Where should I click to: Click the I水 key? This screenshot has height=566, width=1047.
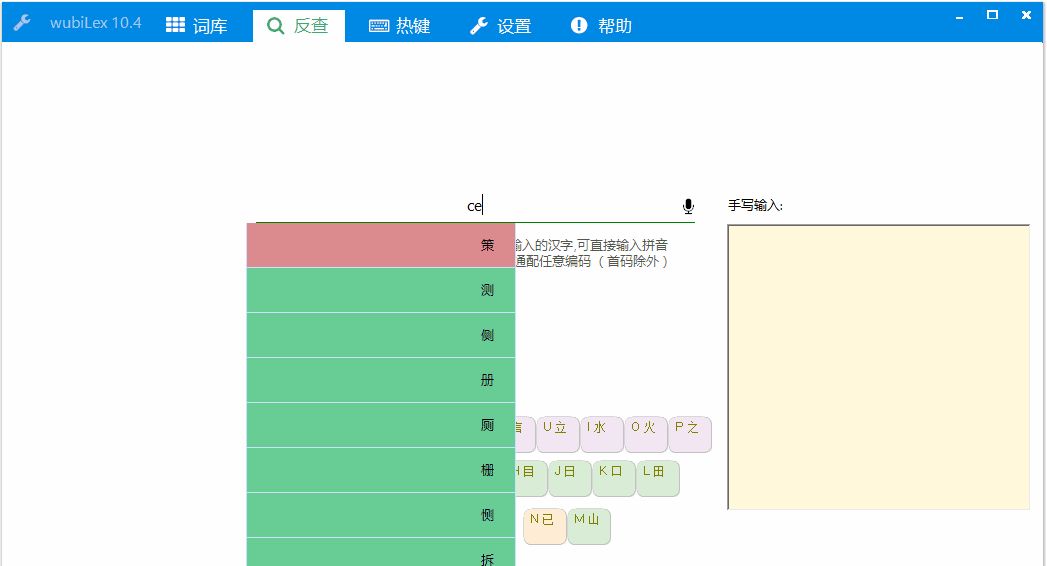pos(601,434)
